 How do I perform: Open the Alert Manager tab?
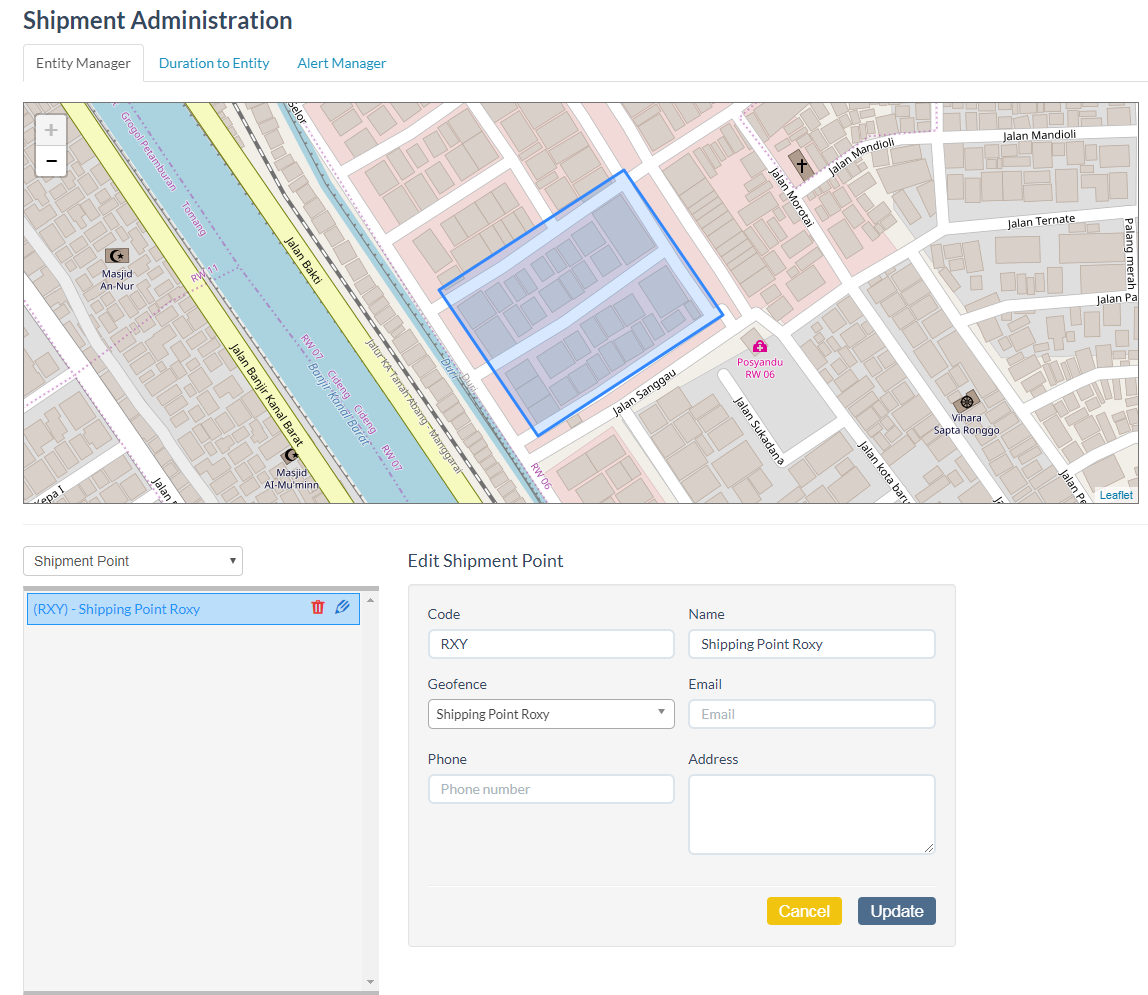tap(341, 63)
